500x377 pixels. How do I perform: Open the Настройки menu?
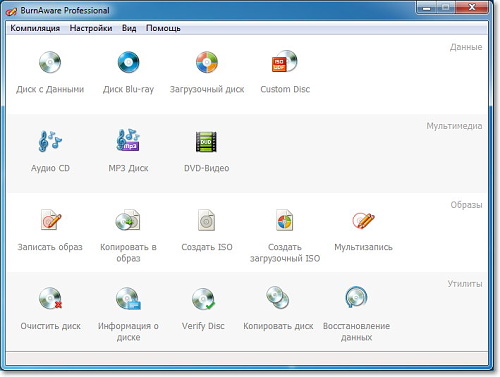click(x=91, y=28)
